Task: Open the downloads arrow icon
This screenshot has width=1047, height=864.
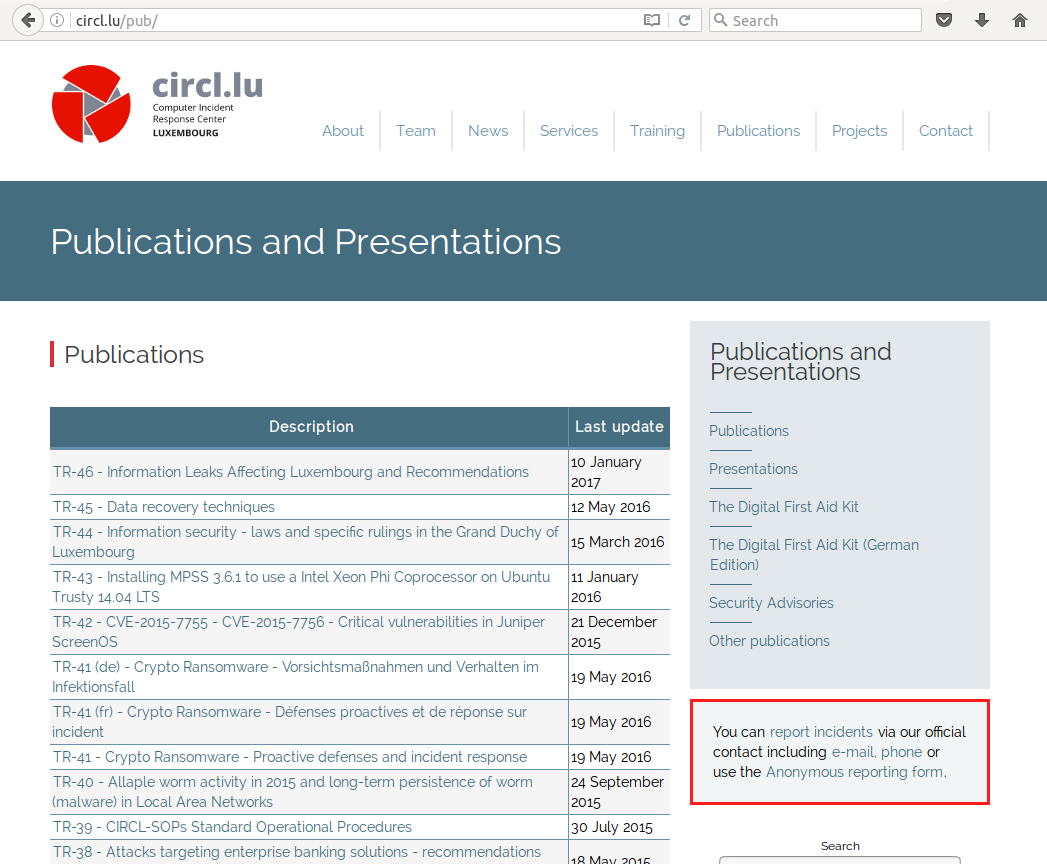Action: (x=981, y=20)
